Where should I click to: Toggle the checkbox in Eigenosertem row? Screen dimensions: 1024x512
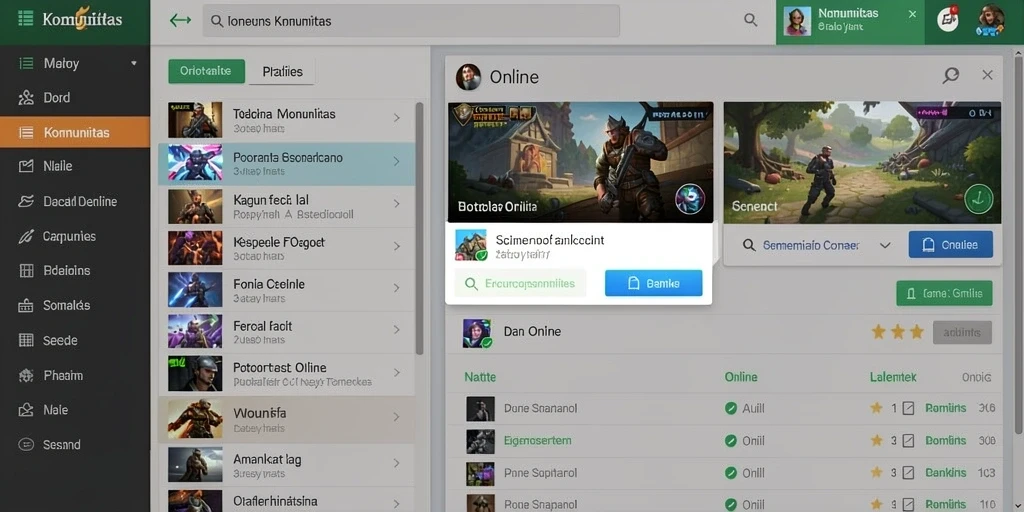pos(908,441)
